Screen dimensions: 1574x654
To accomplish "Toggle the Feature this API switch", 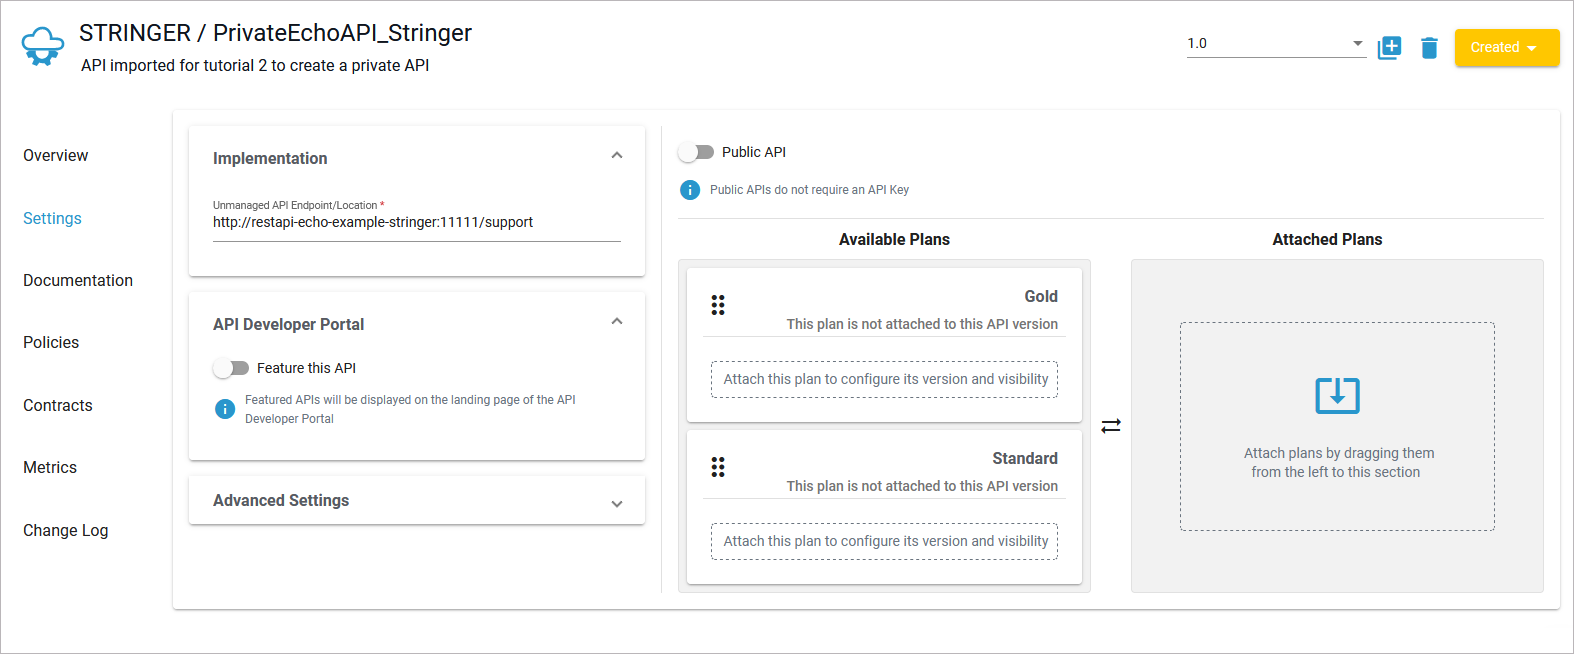I will 231,368.
